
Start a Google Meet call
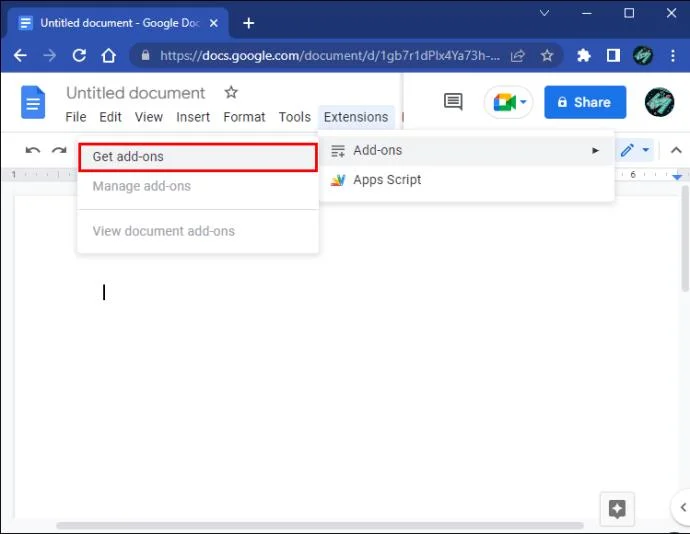tap(504, 102)
